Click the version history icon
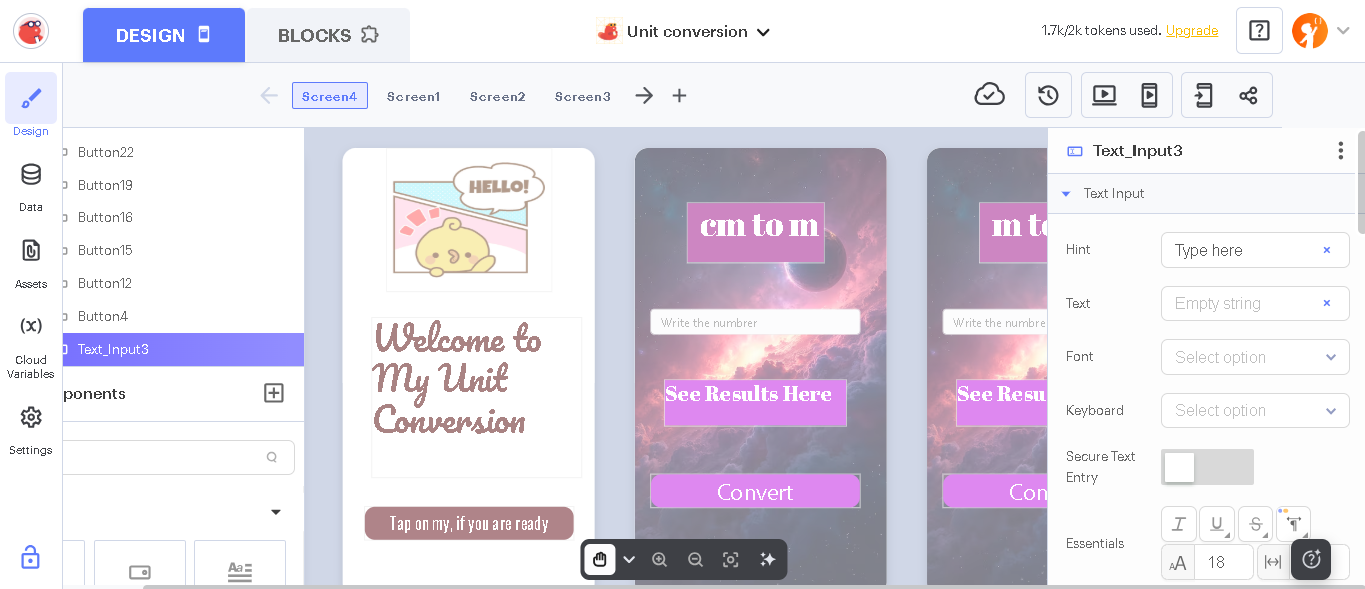 pyautogui.click(x=1048, y=95)
